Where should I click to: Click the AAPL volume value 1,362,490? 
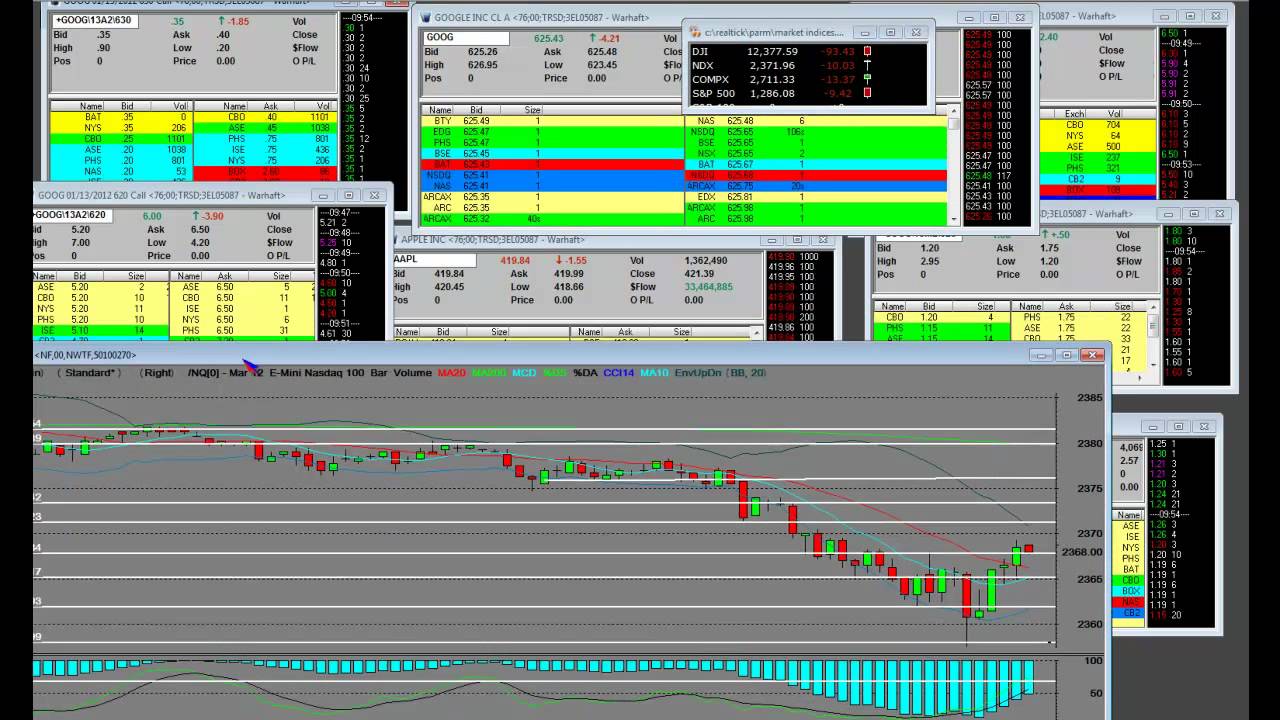tap(705, 261)
